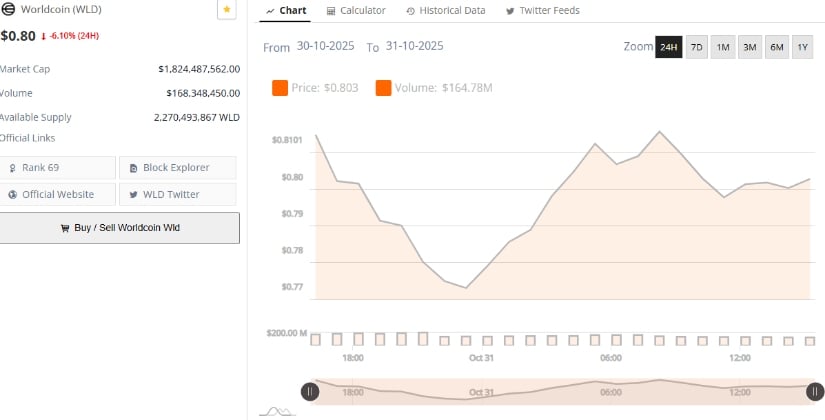825x420 pixels.
Task: Switch to Historical Data tab
Action: pos(446,11)
